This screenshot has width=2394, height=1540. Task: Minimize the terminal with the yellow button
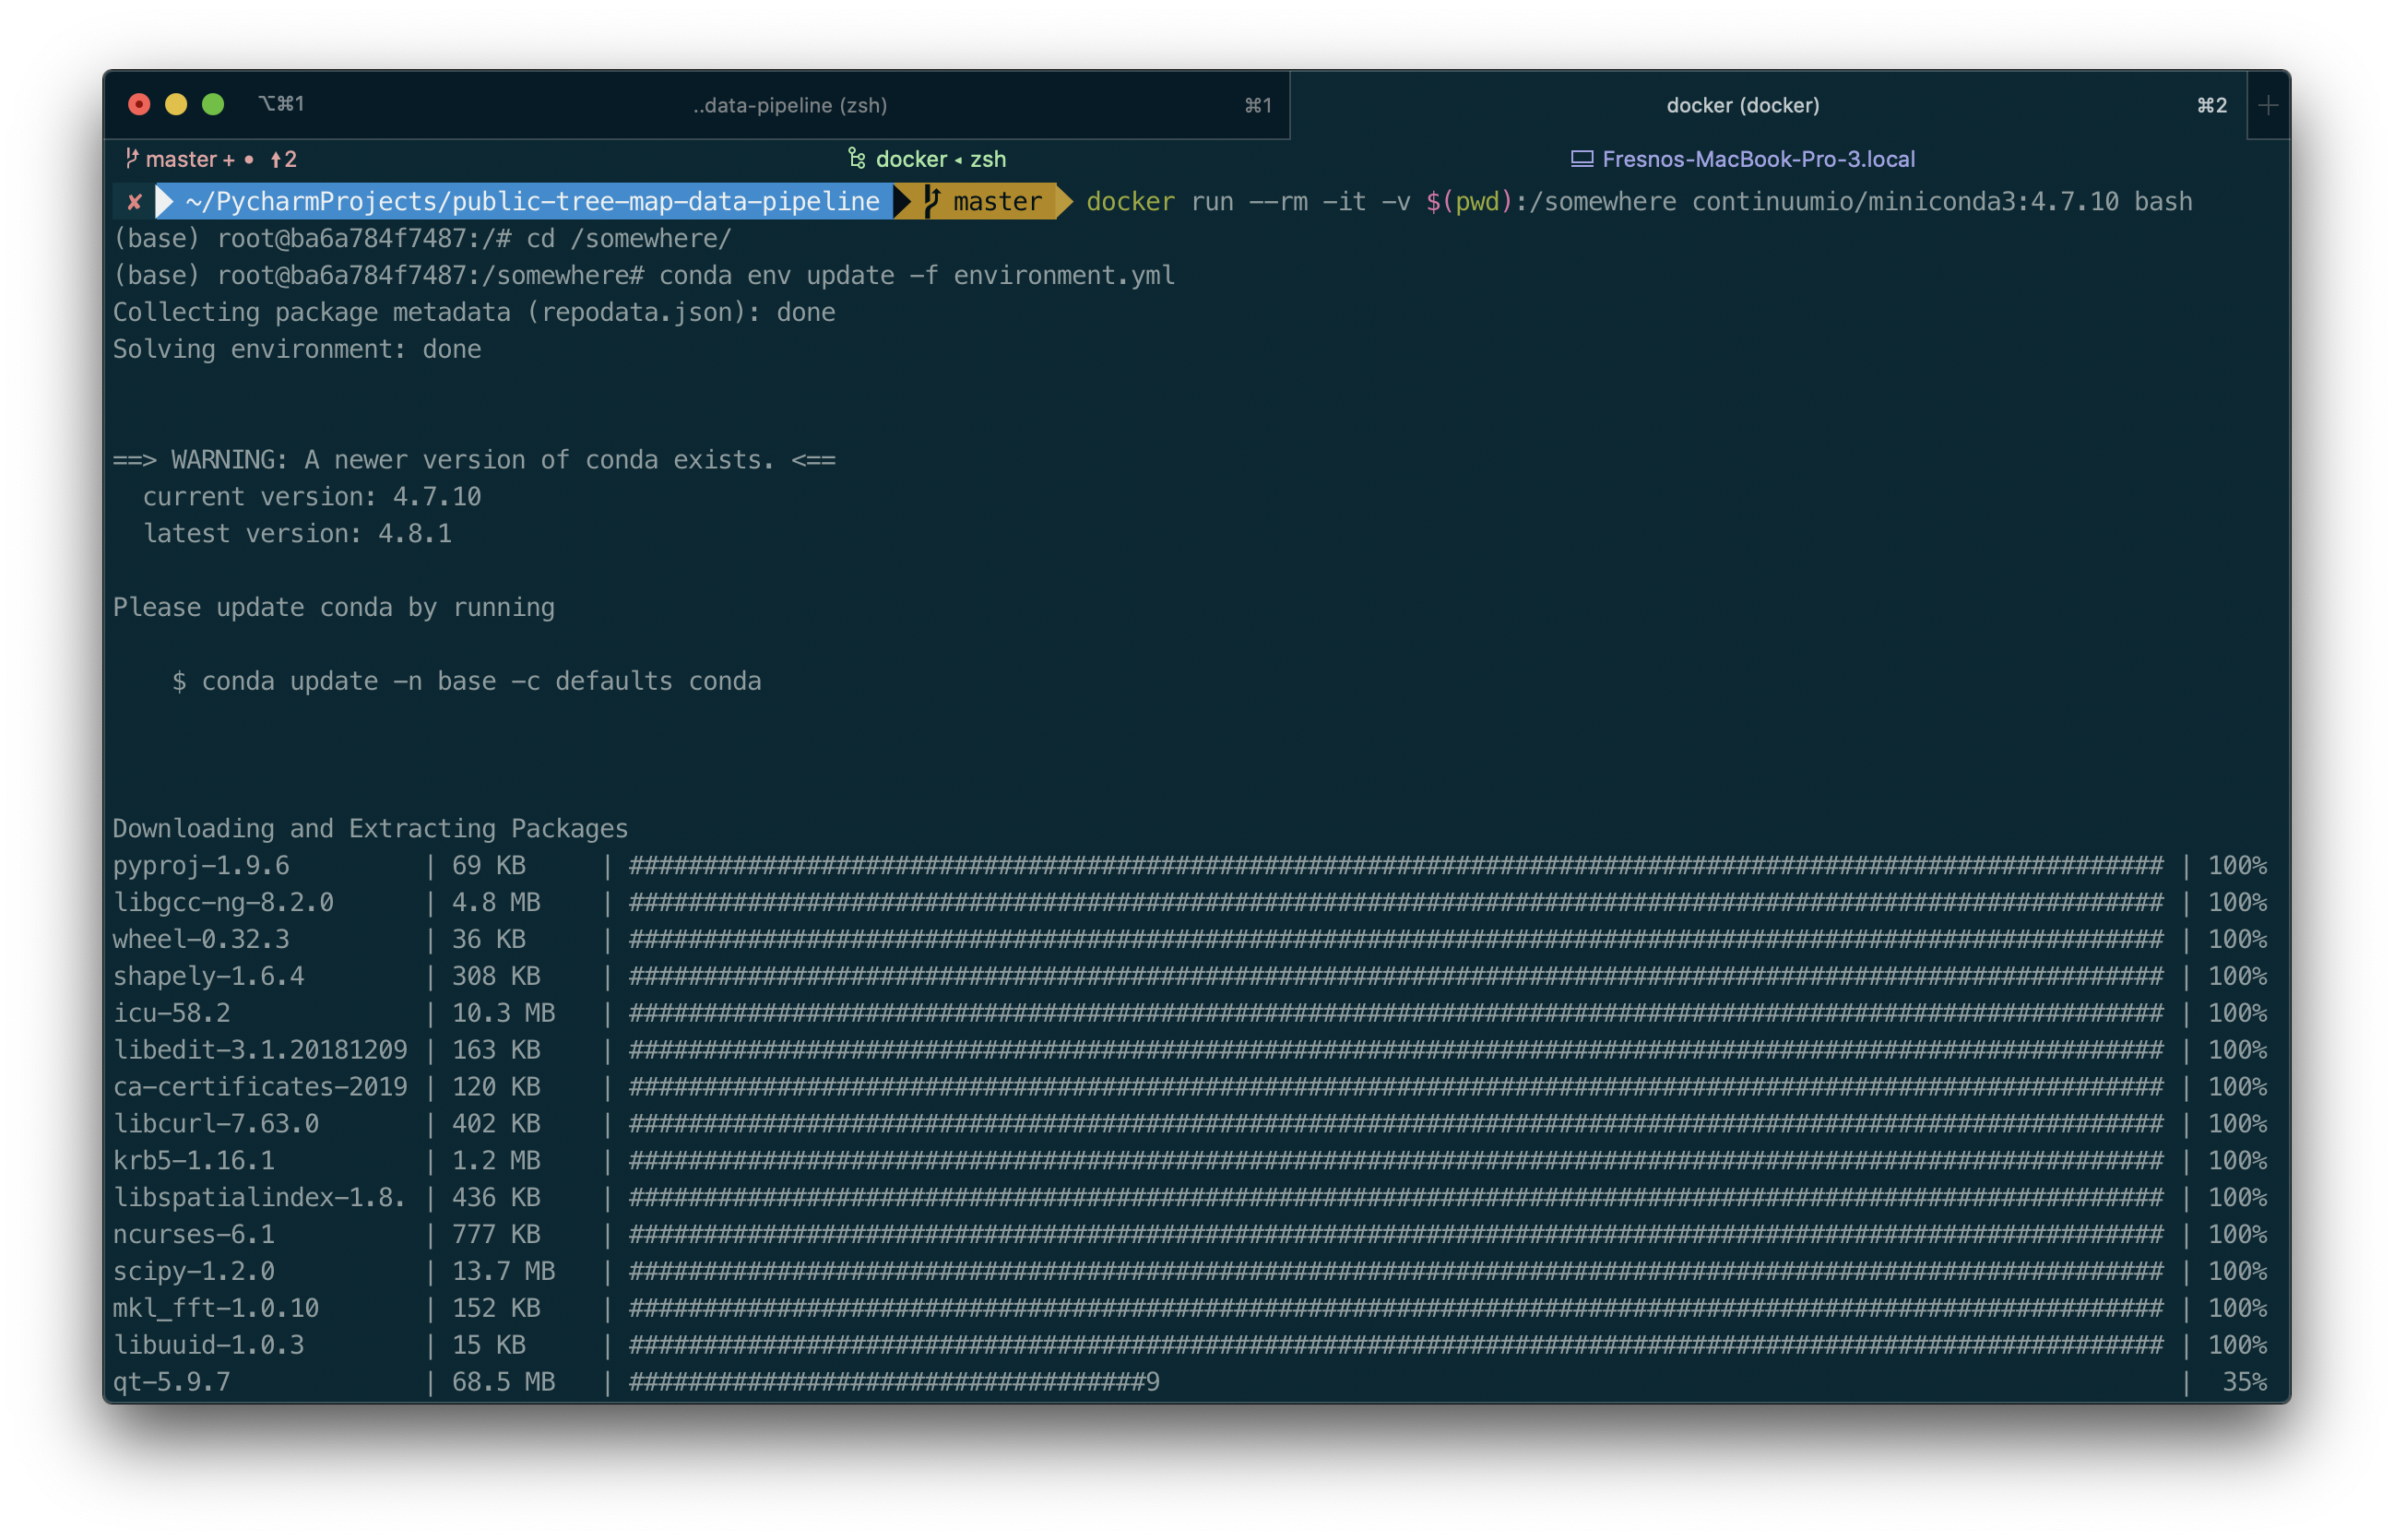176,104
